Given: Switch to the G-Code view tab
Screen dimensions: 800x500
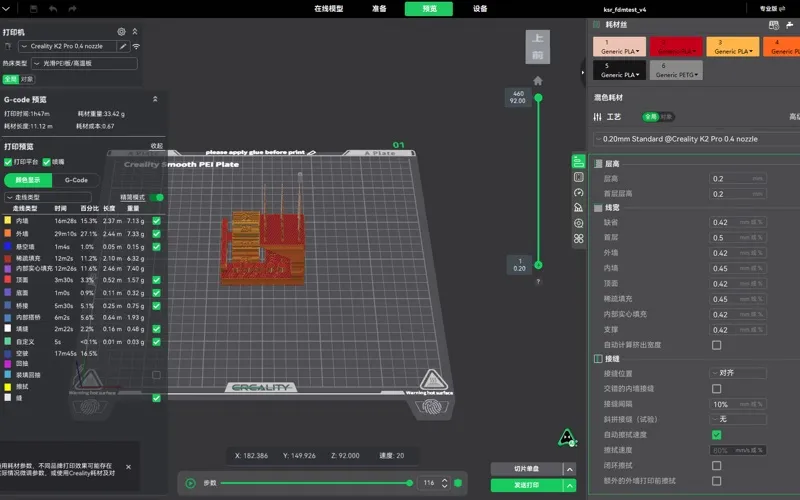Looking at the screenshot, I should 76,180.
